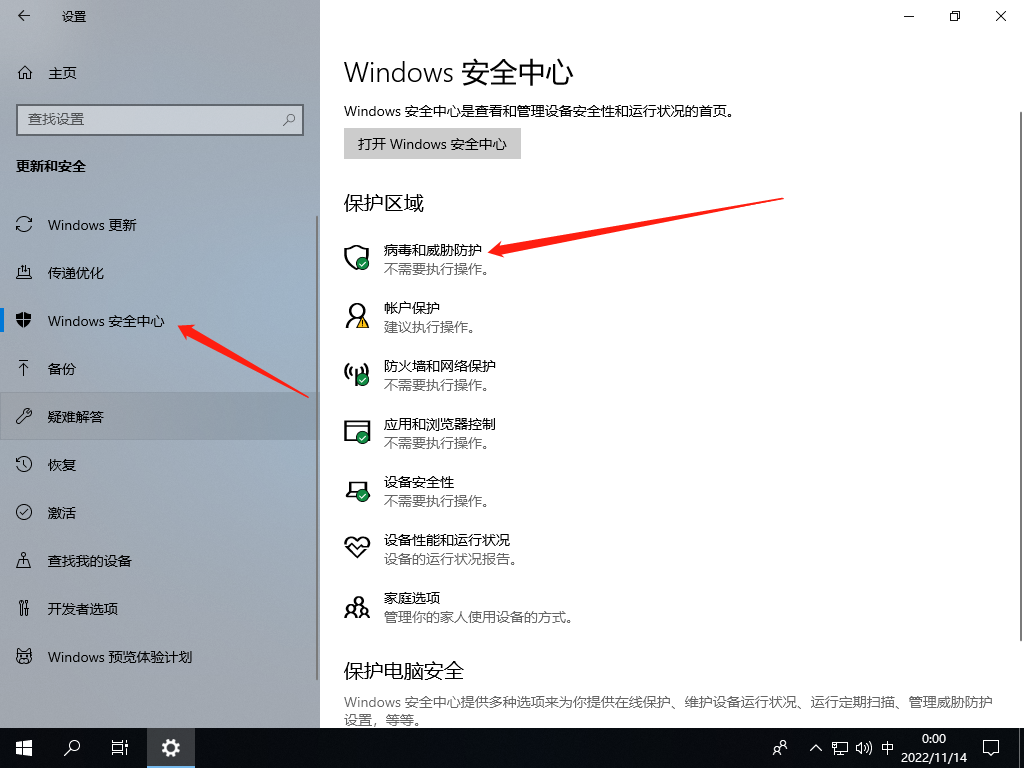Open 设备安全性 link
The image size is (1024, 768).
coord(419,482)
